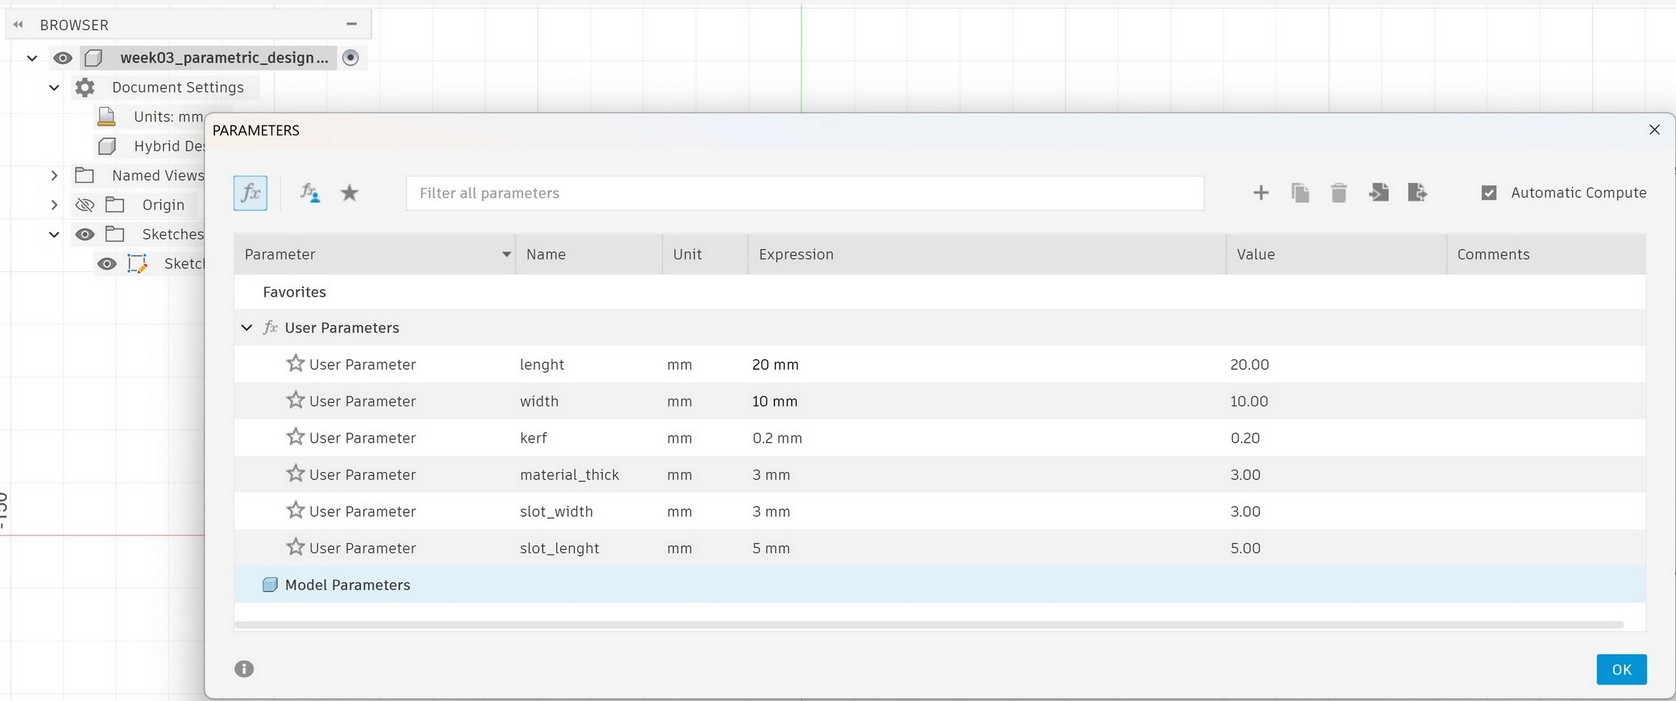Click the Unit column header

tap(705, 254)
